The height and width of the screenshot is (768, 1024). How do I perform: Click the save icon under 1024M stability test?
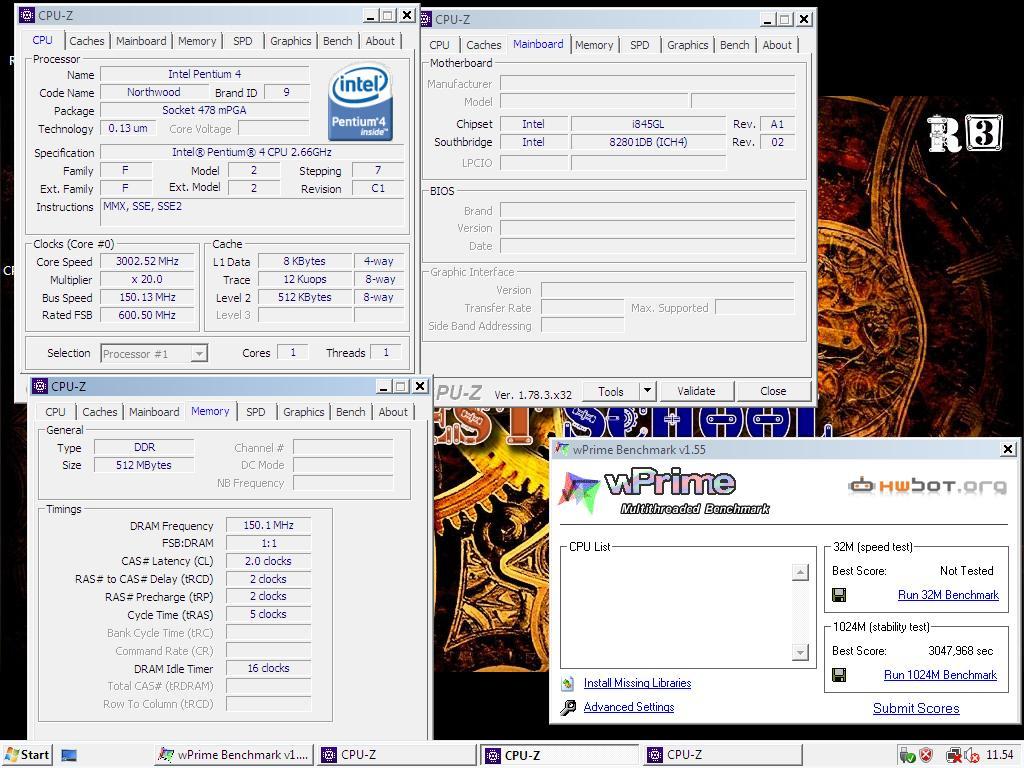tap(839, 675)
